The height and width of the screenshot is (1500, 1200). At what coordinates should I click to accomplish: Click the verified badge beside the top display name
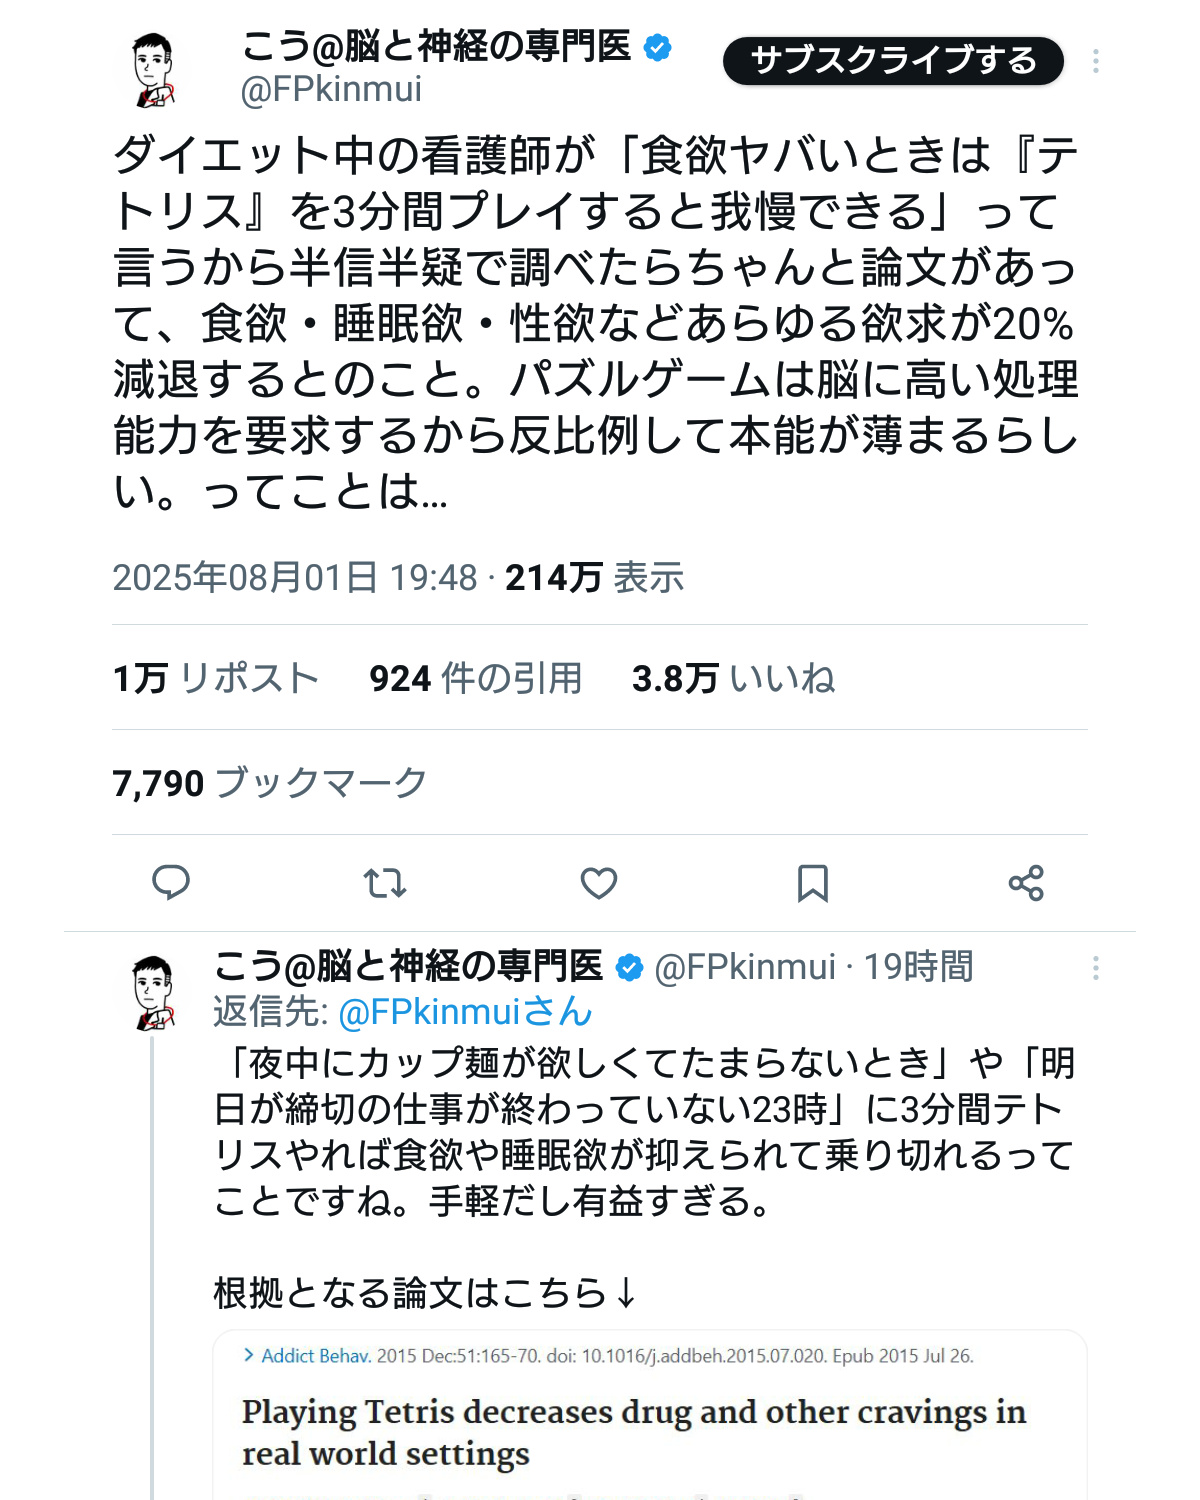657,47
